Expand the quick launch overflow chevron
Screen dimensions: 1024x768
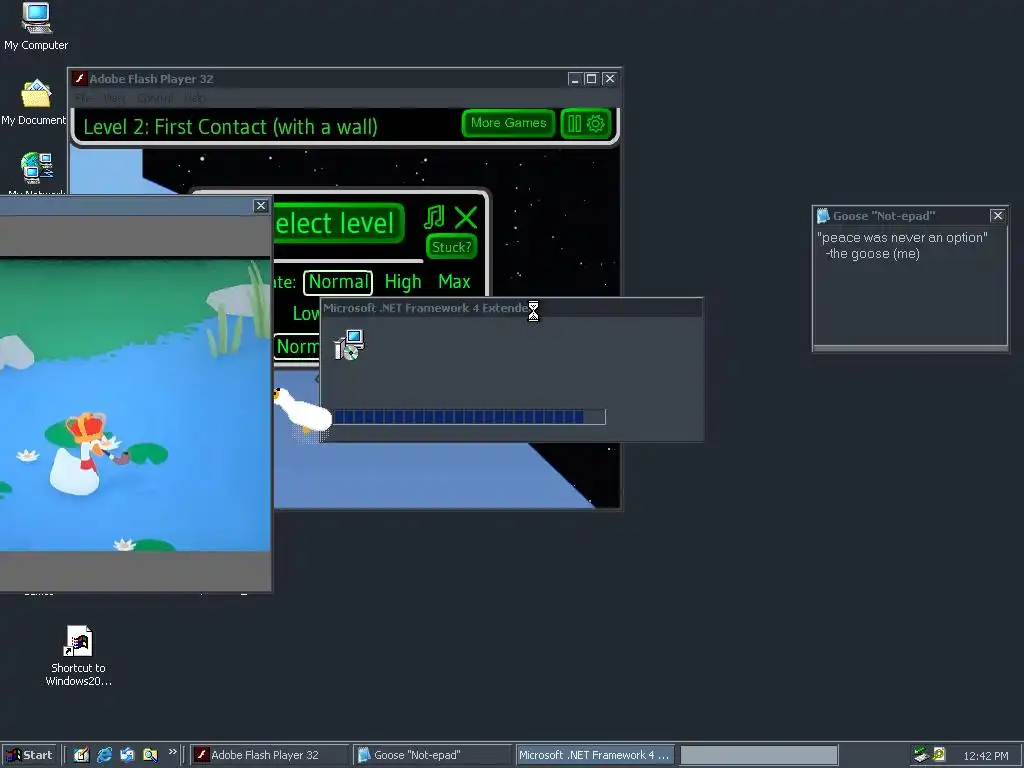coord(172,752)
